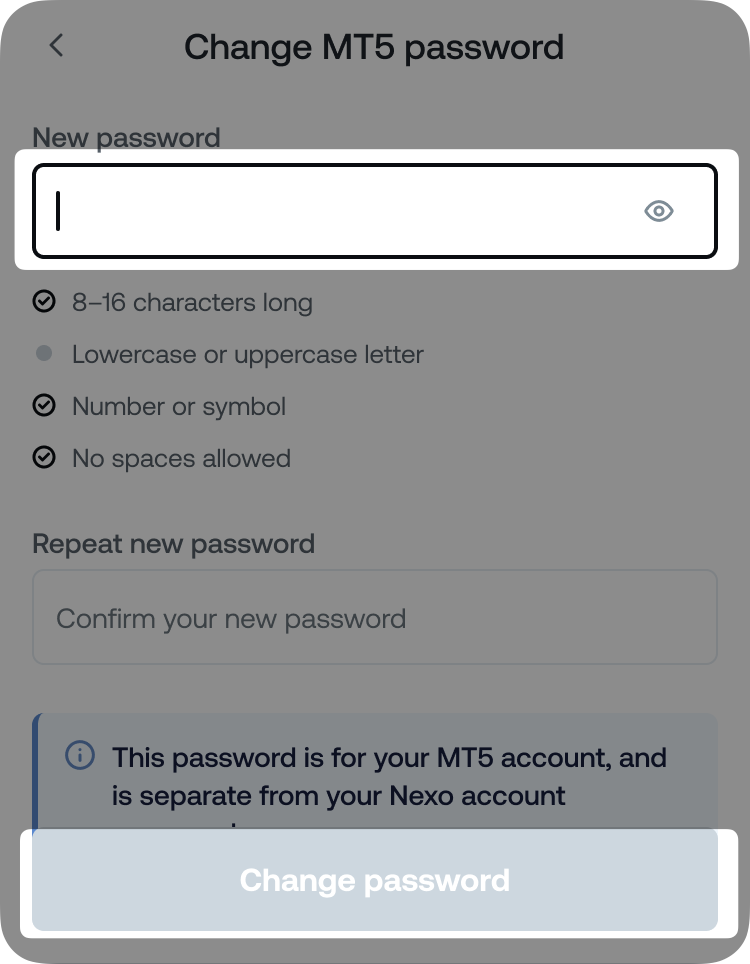Image resolution: width=750 pixels, height=964 pixels.
Task: Click the text cursor in New password field
Action: pos(58,211)
